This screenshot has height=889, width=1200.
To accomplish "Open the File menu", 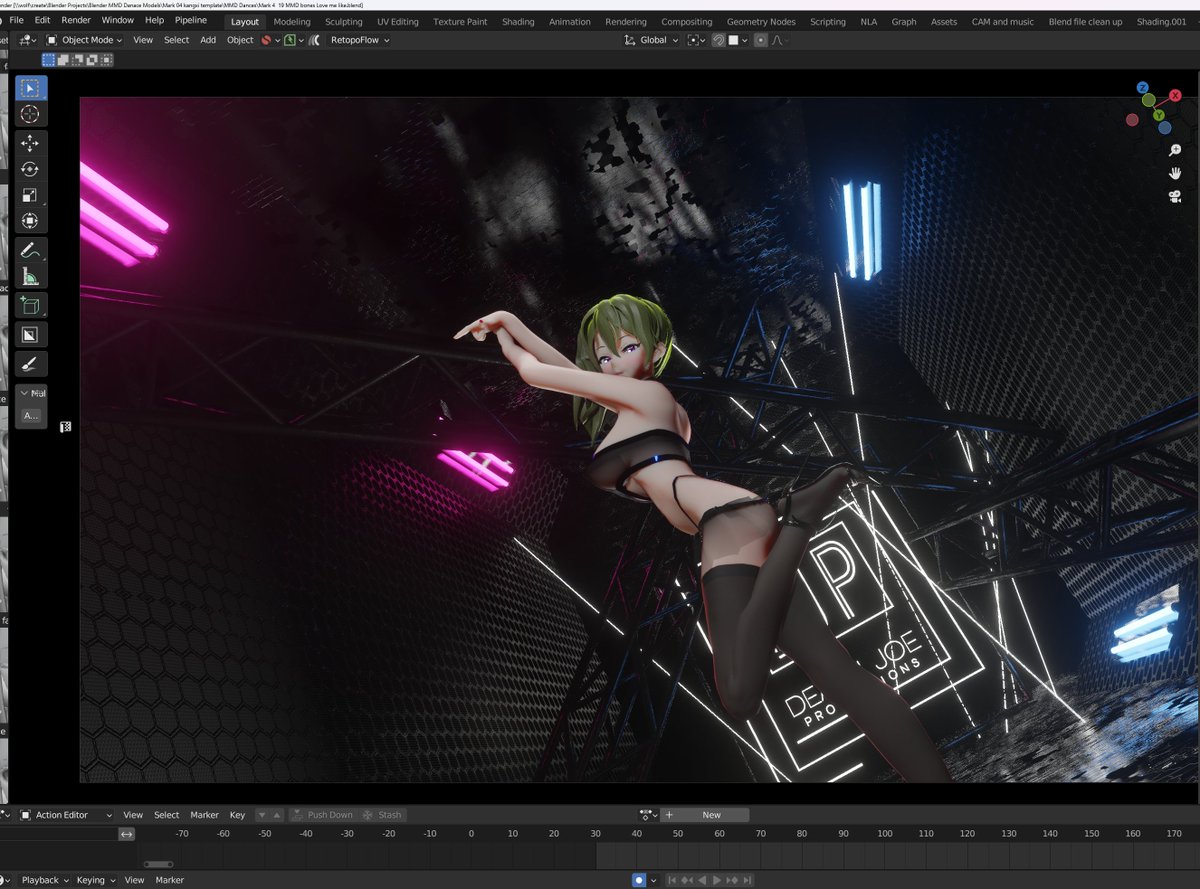I will click(x=16, y=20).
